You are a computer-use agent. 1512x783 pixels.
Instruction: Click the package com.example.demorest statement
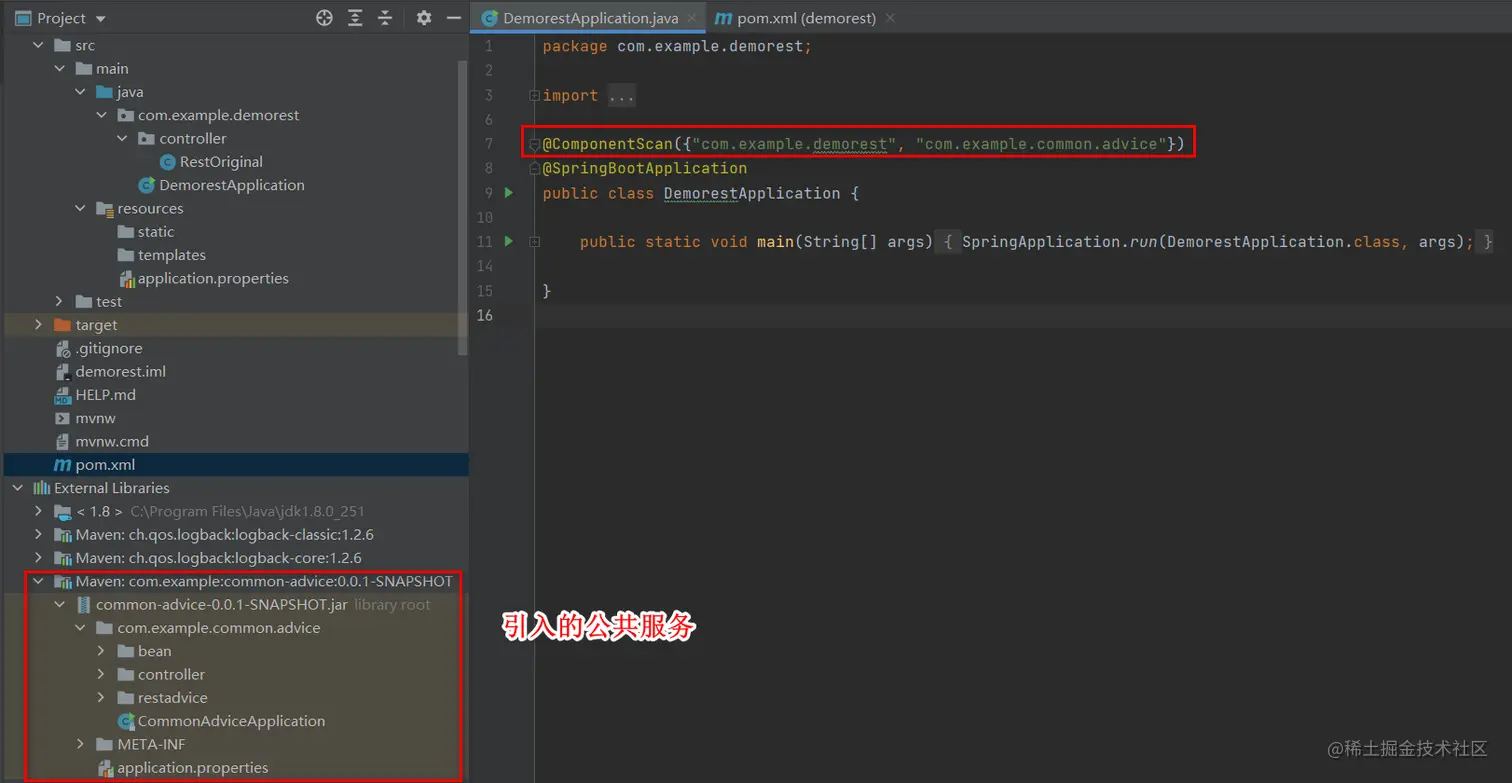677,46
